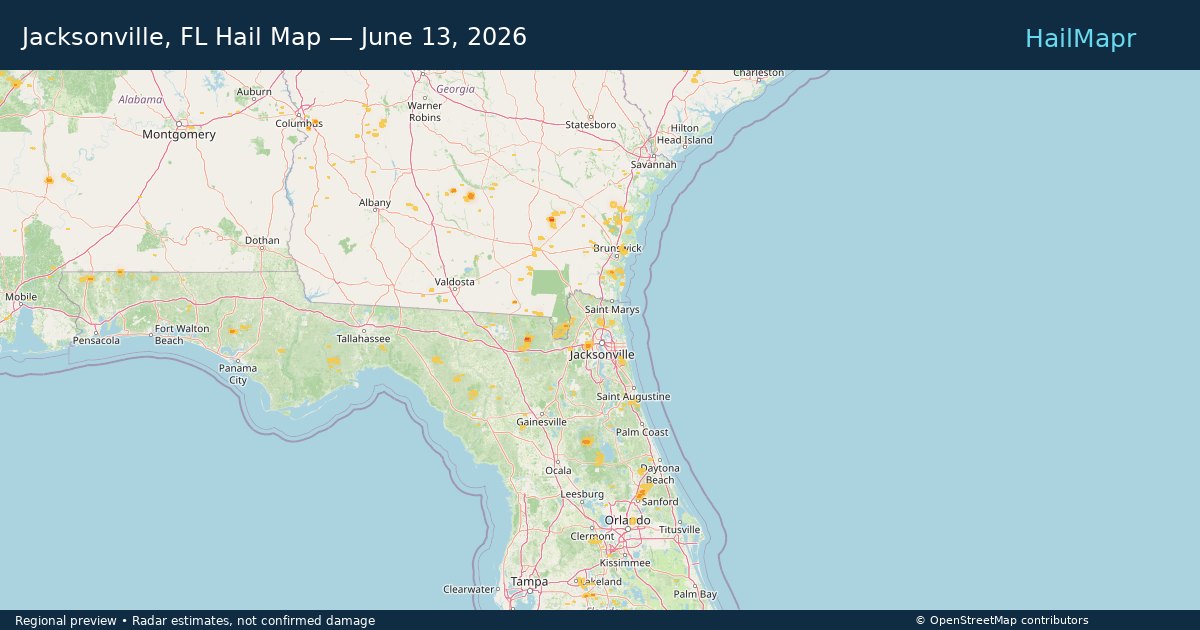Image resolution: width=1200 pixels, height=630 pixels.
Task: Click the Alabama state label
Action: click(140, 99)
